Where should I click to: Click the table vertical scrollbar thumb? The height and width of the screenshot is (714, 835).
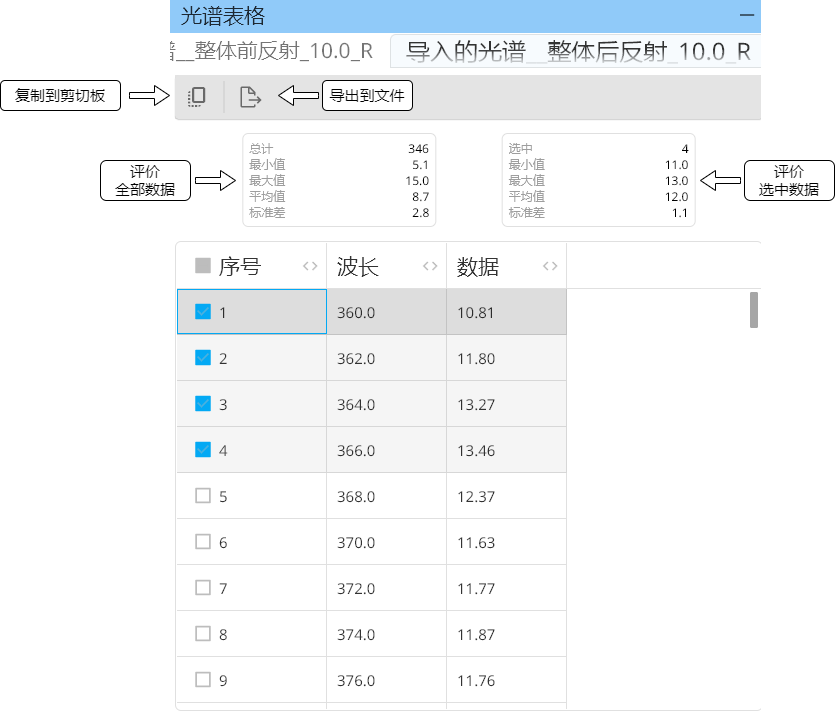coord(754,310)
